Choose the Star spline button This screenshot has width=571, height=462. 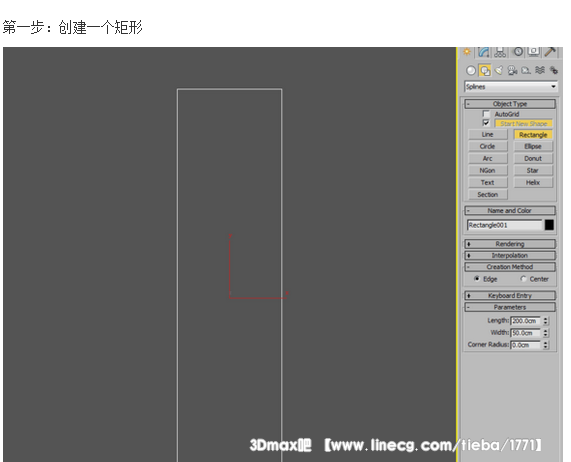(x=533, y=170)
